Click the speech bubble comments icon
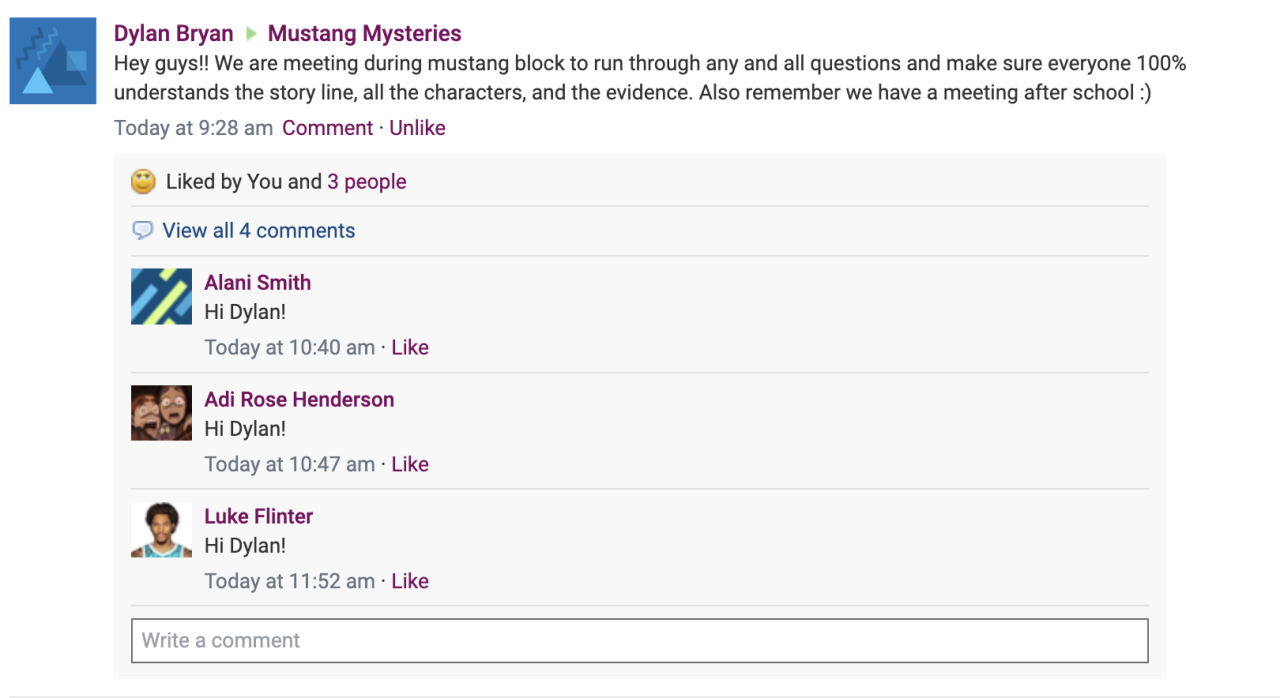 point(143,231)
